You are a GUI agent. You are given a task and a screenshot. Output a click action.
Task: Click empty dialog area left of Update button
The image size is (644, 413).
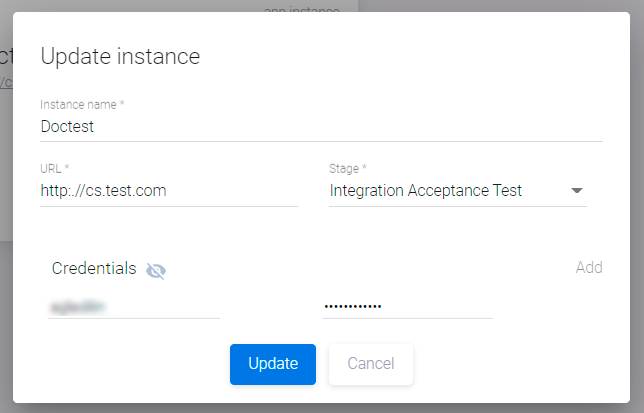(x=130, y=364)
